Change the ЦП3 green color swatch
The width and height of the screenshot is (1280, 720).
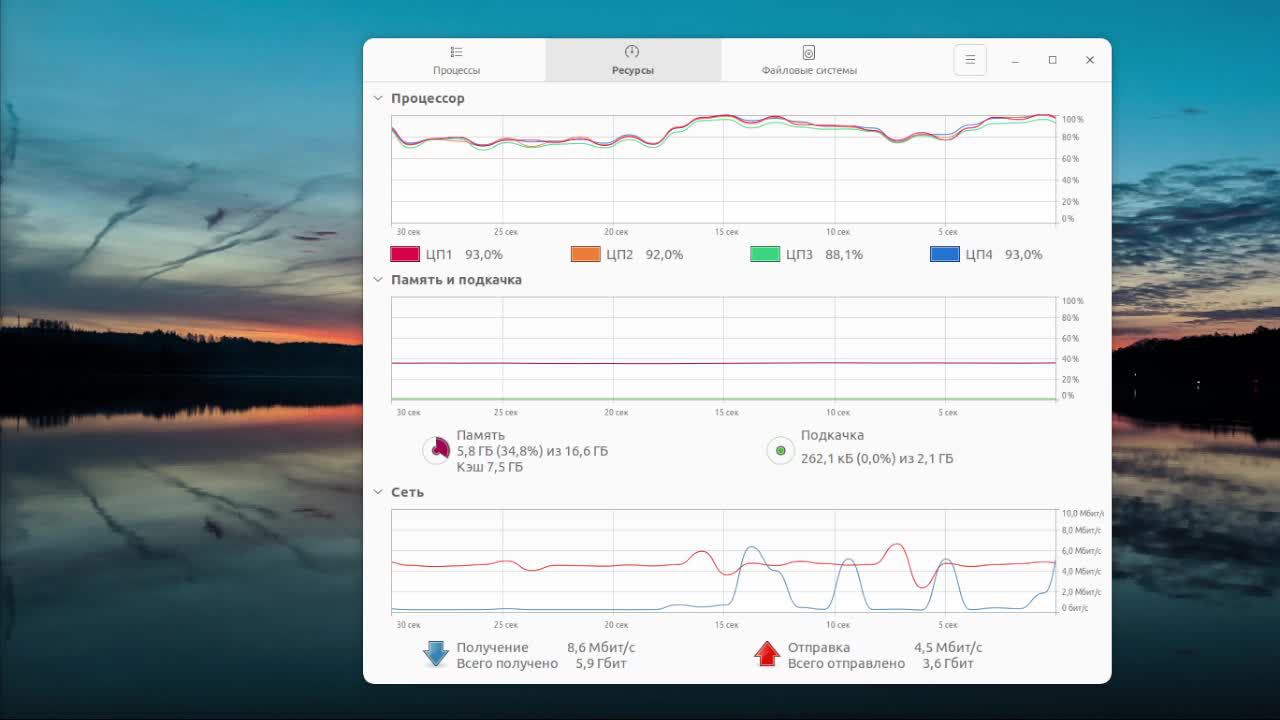765,254
